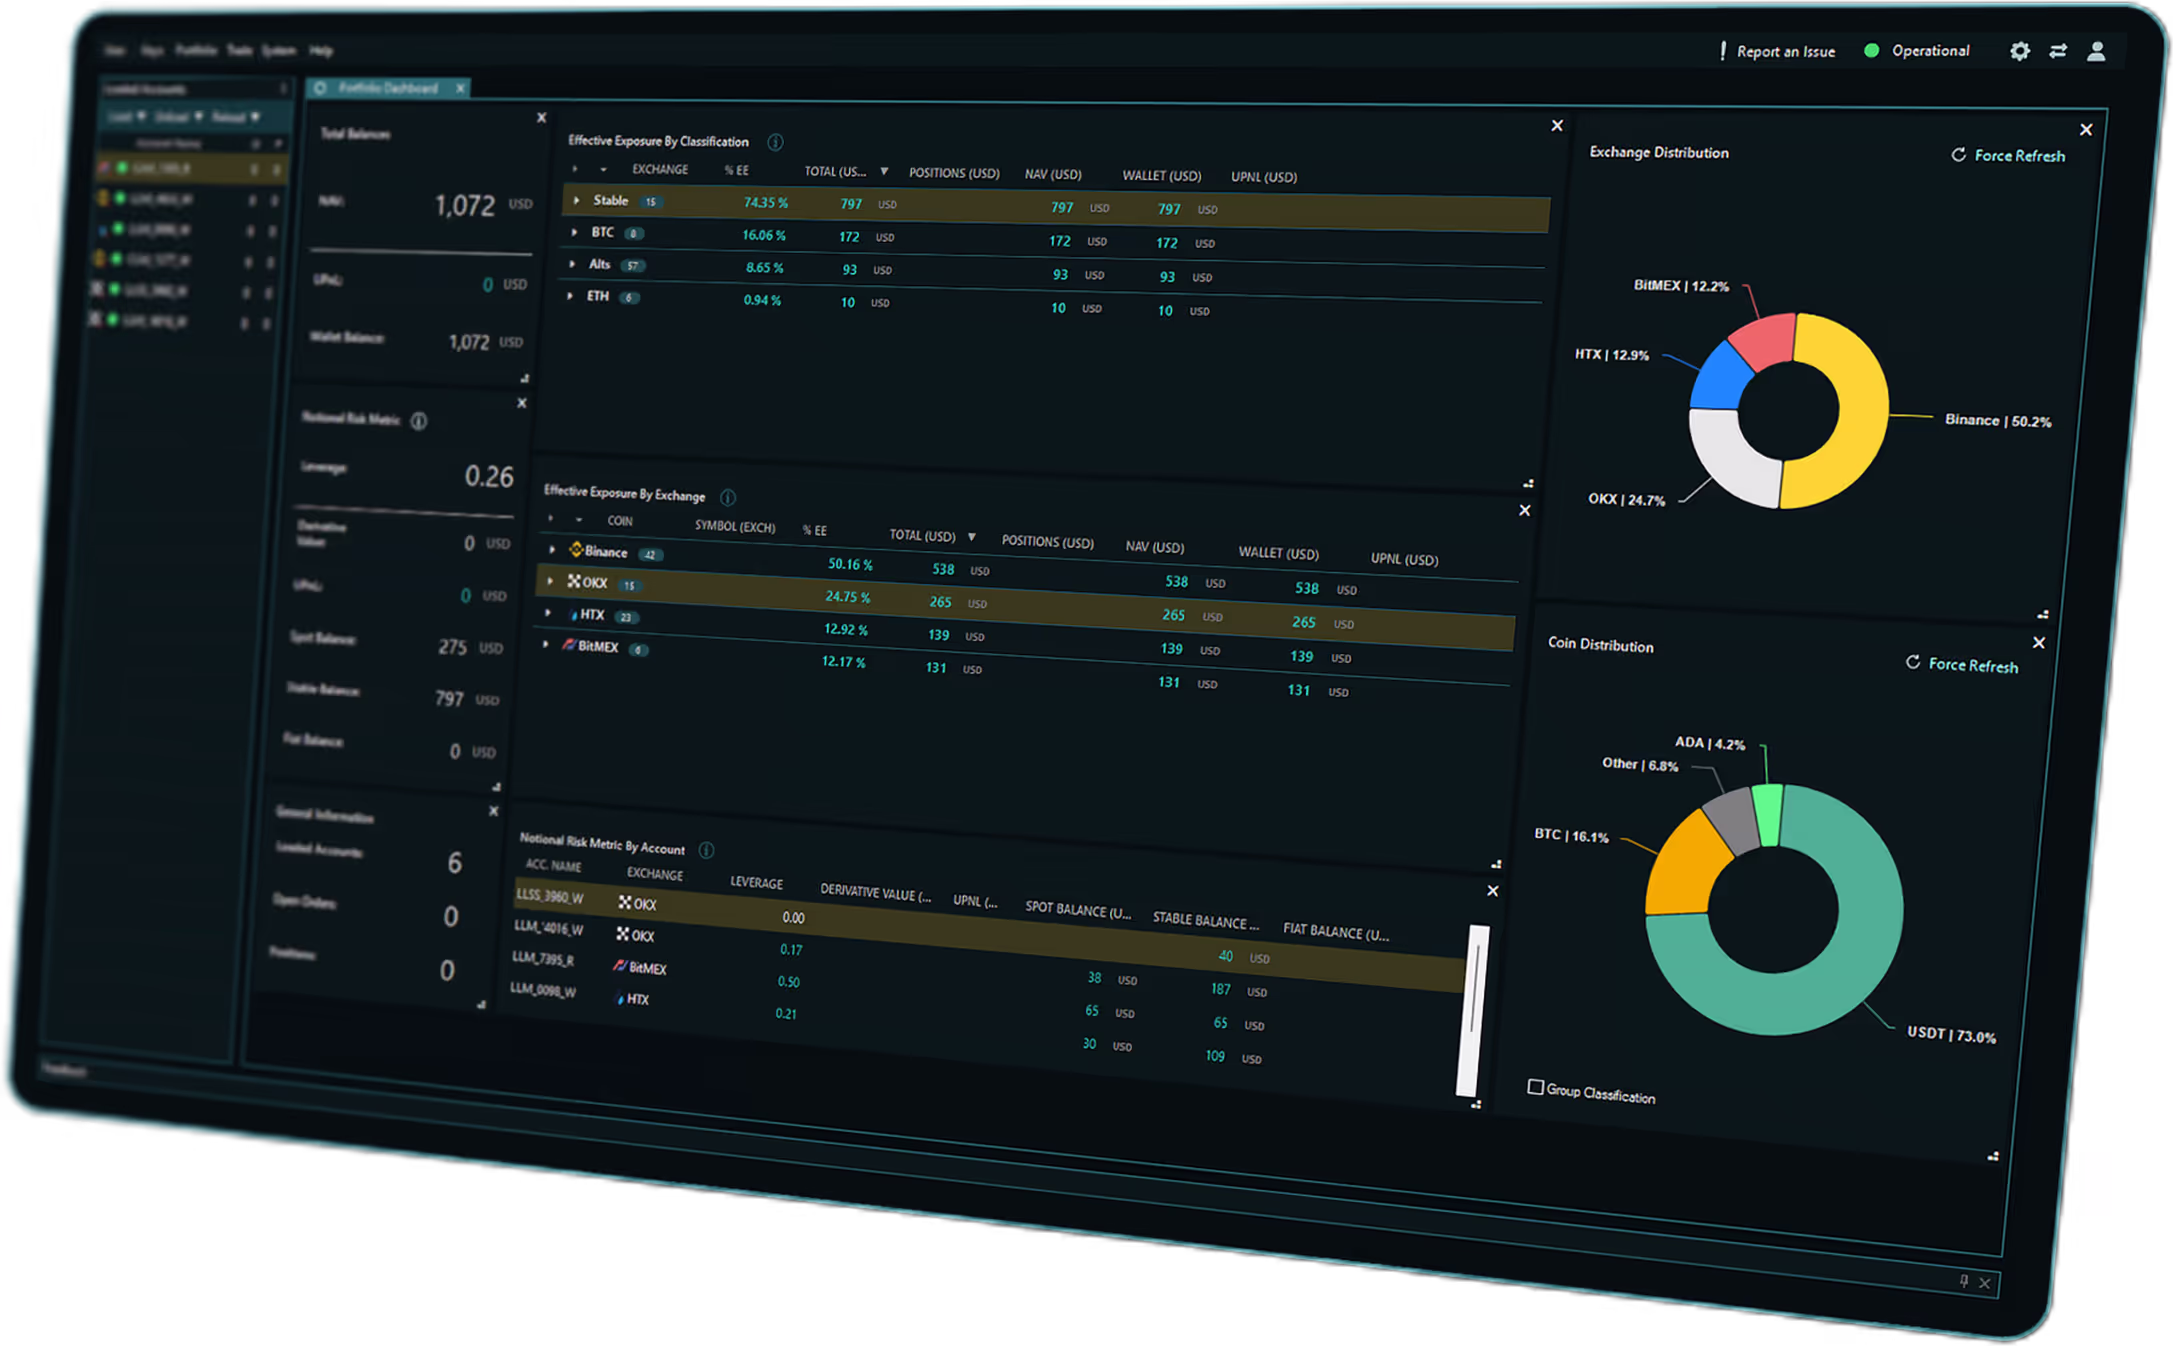Sort by LEVERAGE column header

pos(756,882)
